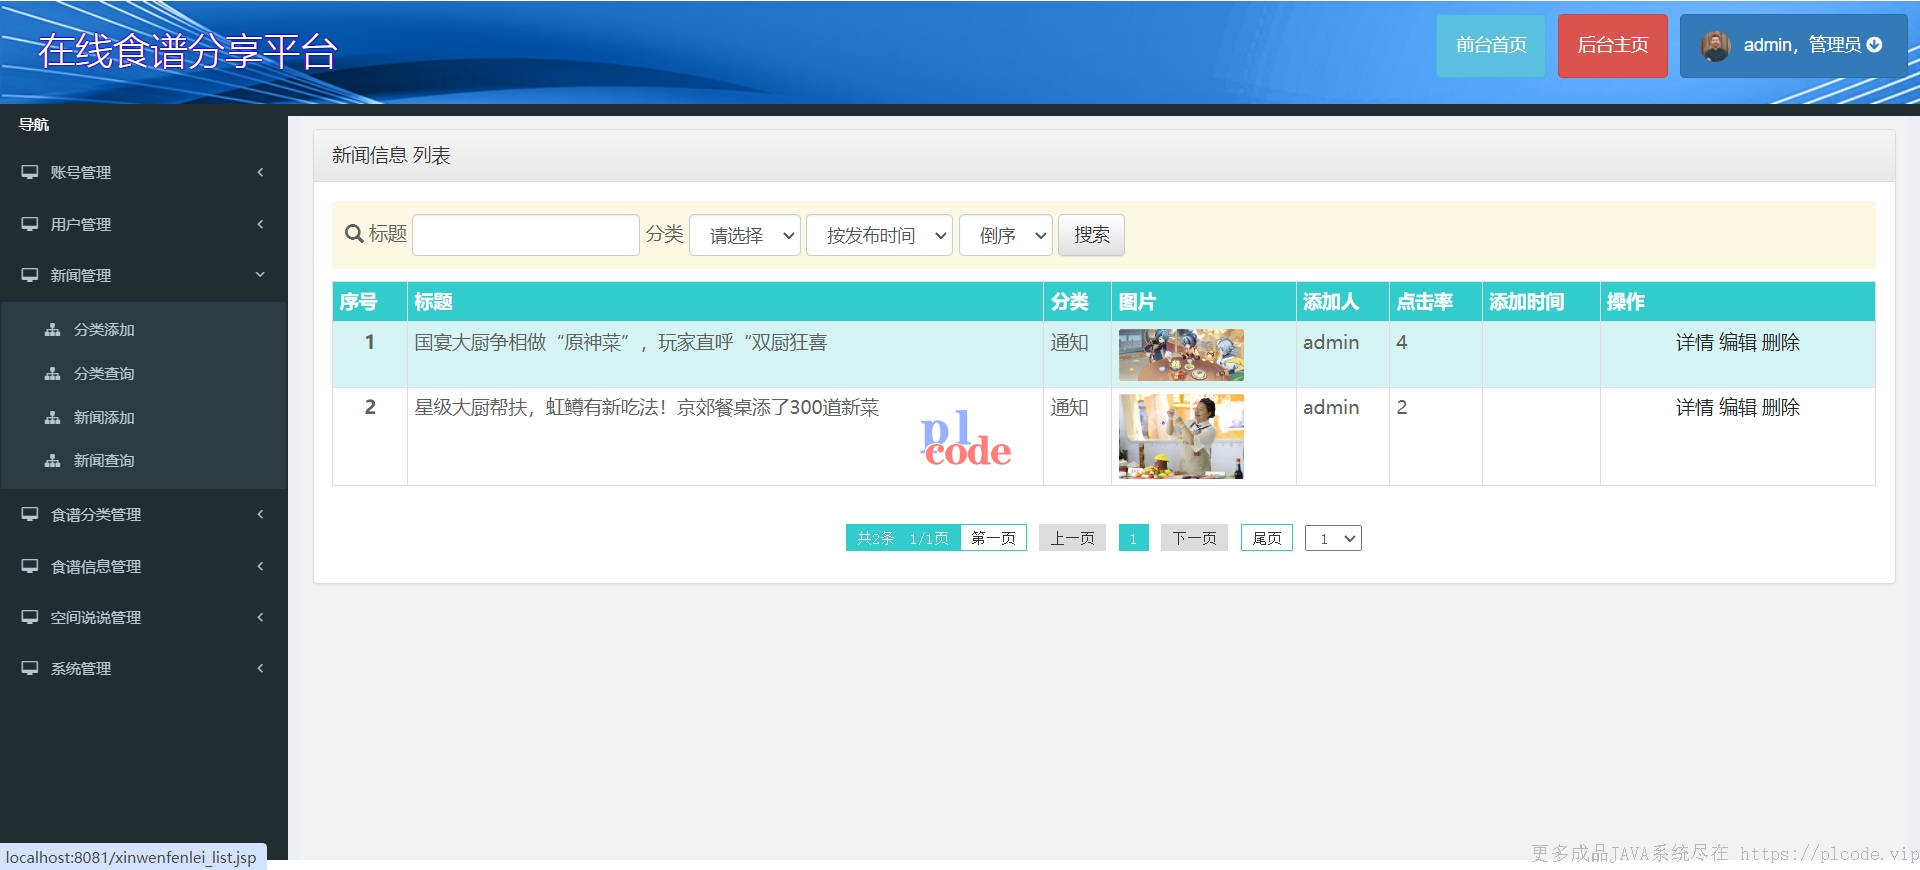Expand 空间说说管理 with its chevron
Viewport: 1920px width, 870px height.
click(260, 617)
